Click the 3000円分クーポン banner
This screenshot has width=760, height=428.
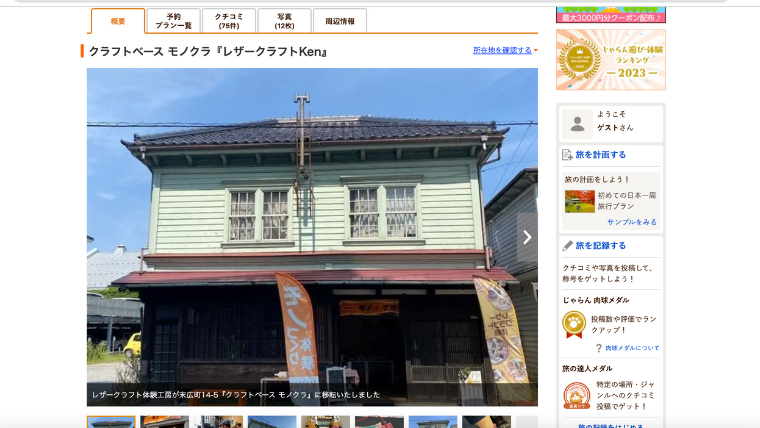pos(610,14)
